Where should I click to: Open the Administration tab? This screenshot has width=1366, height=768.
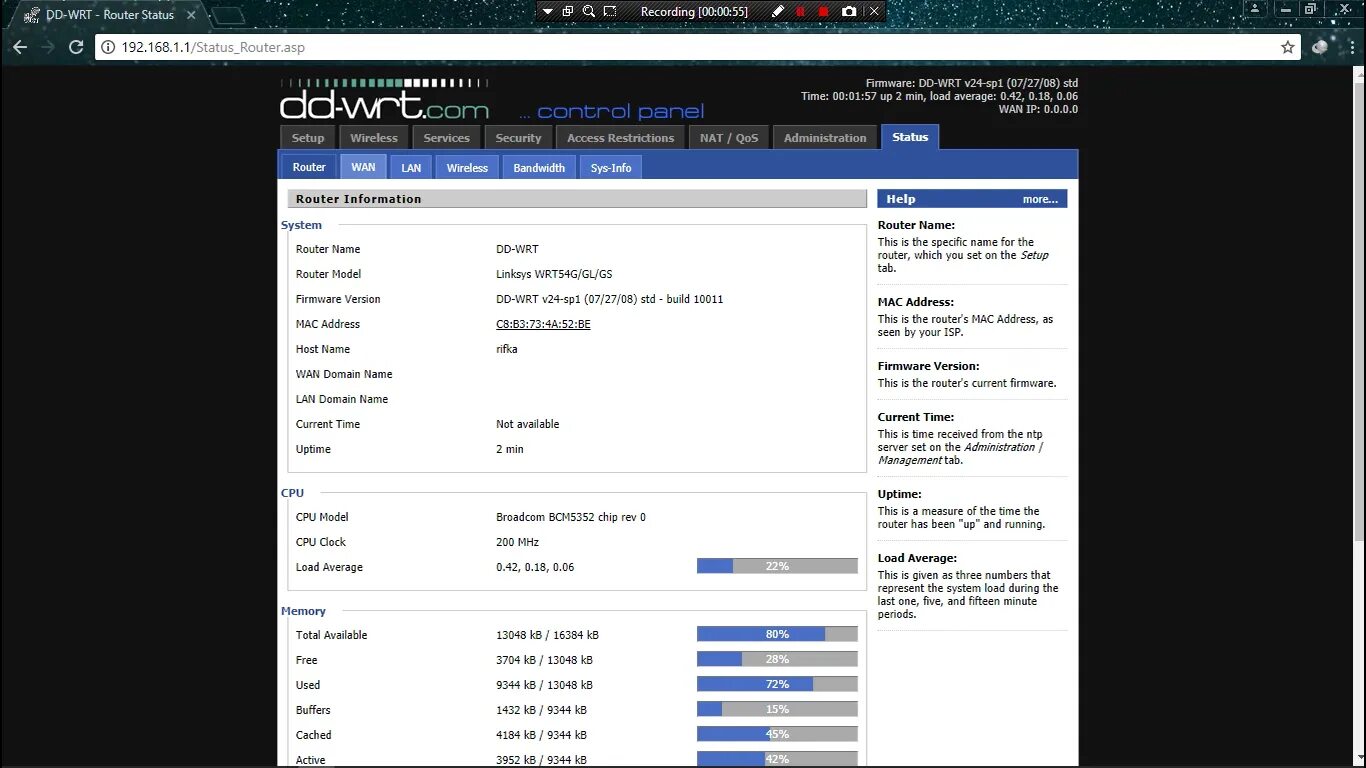[825, 138]
